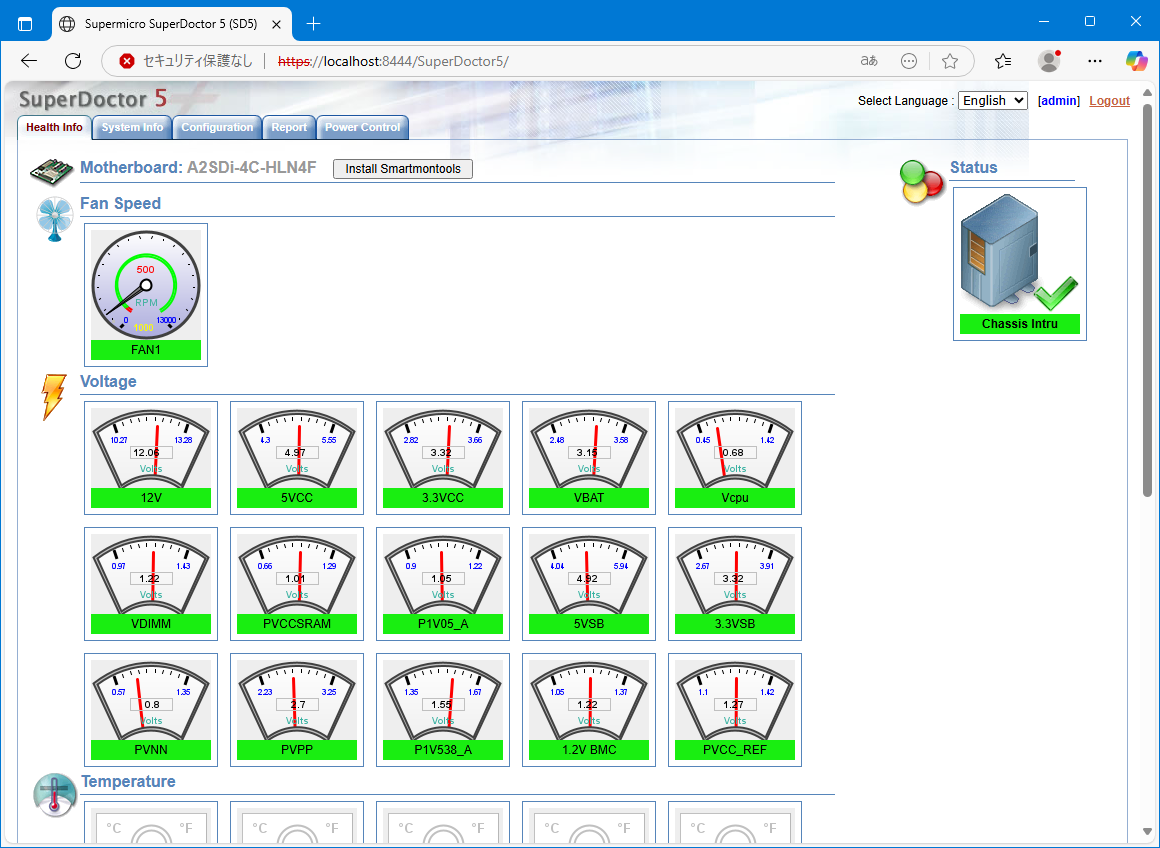Switch to the System Info tab
1160x848 pixels.
[x=132, y=128]
